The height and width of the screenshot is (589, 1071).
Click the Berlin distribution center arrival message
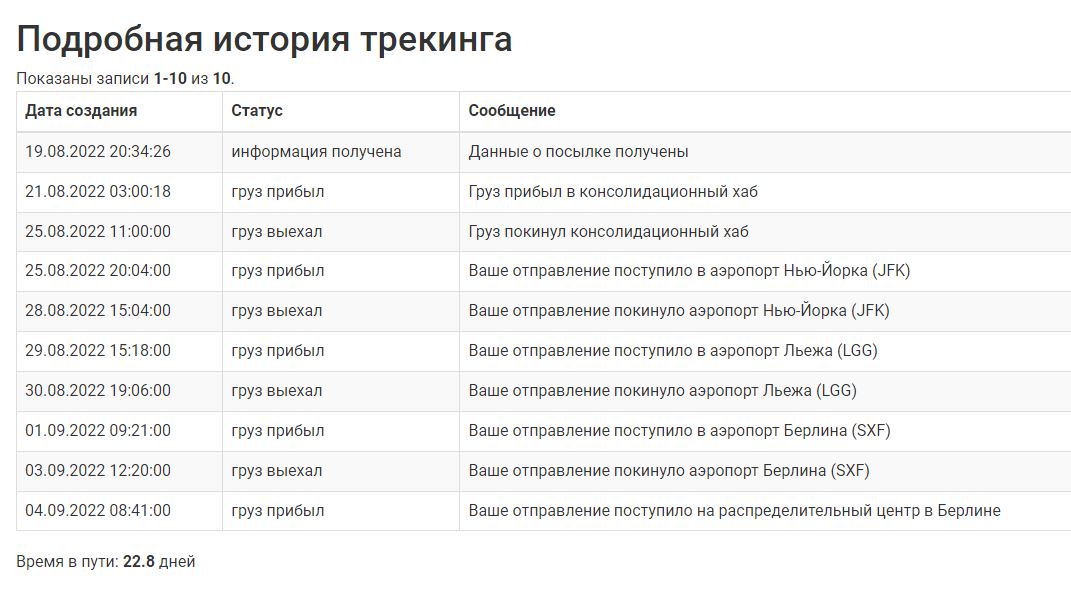[x=734, y=511]
